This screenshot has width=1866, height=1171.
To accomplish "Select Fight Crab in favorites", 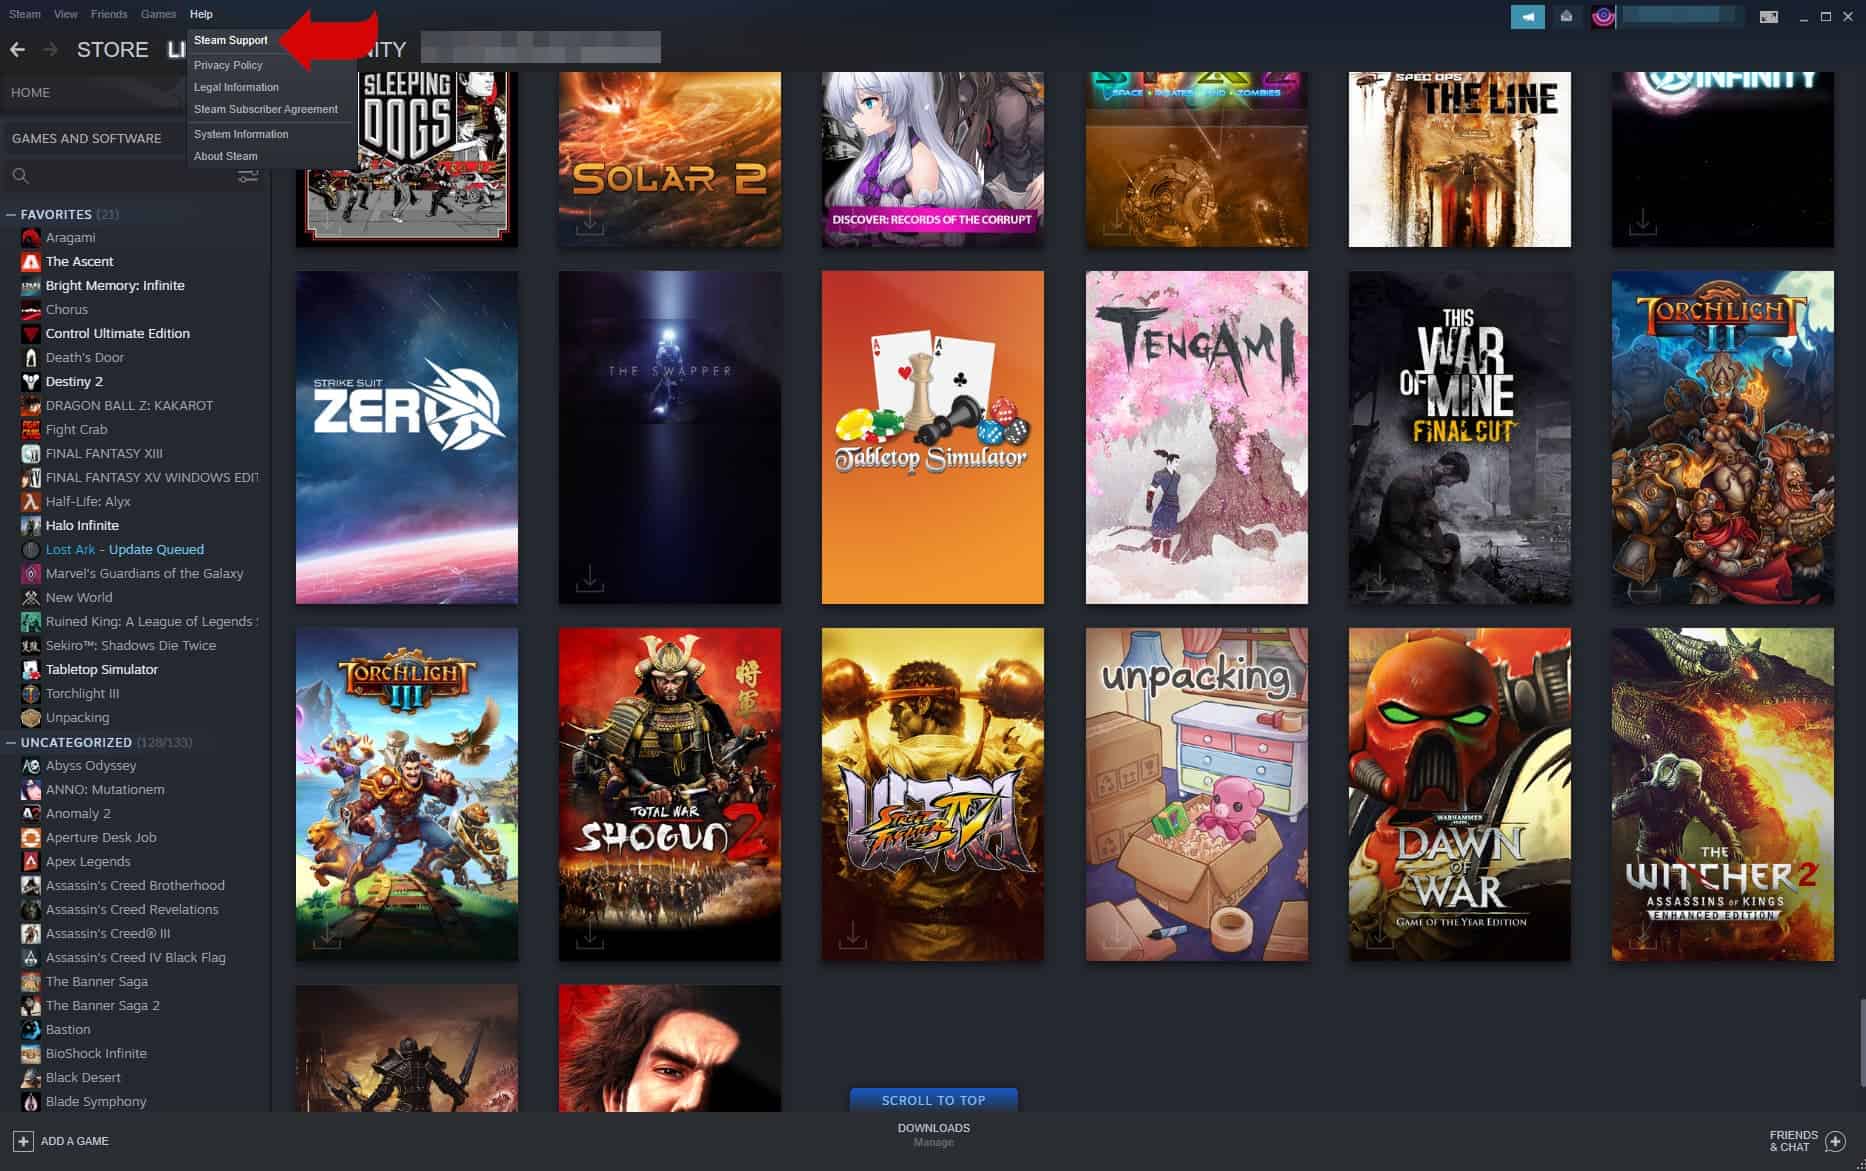I will pos(76,429).
